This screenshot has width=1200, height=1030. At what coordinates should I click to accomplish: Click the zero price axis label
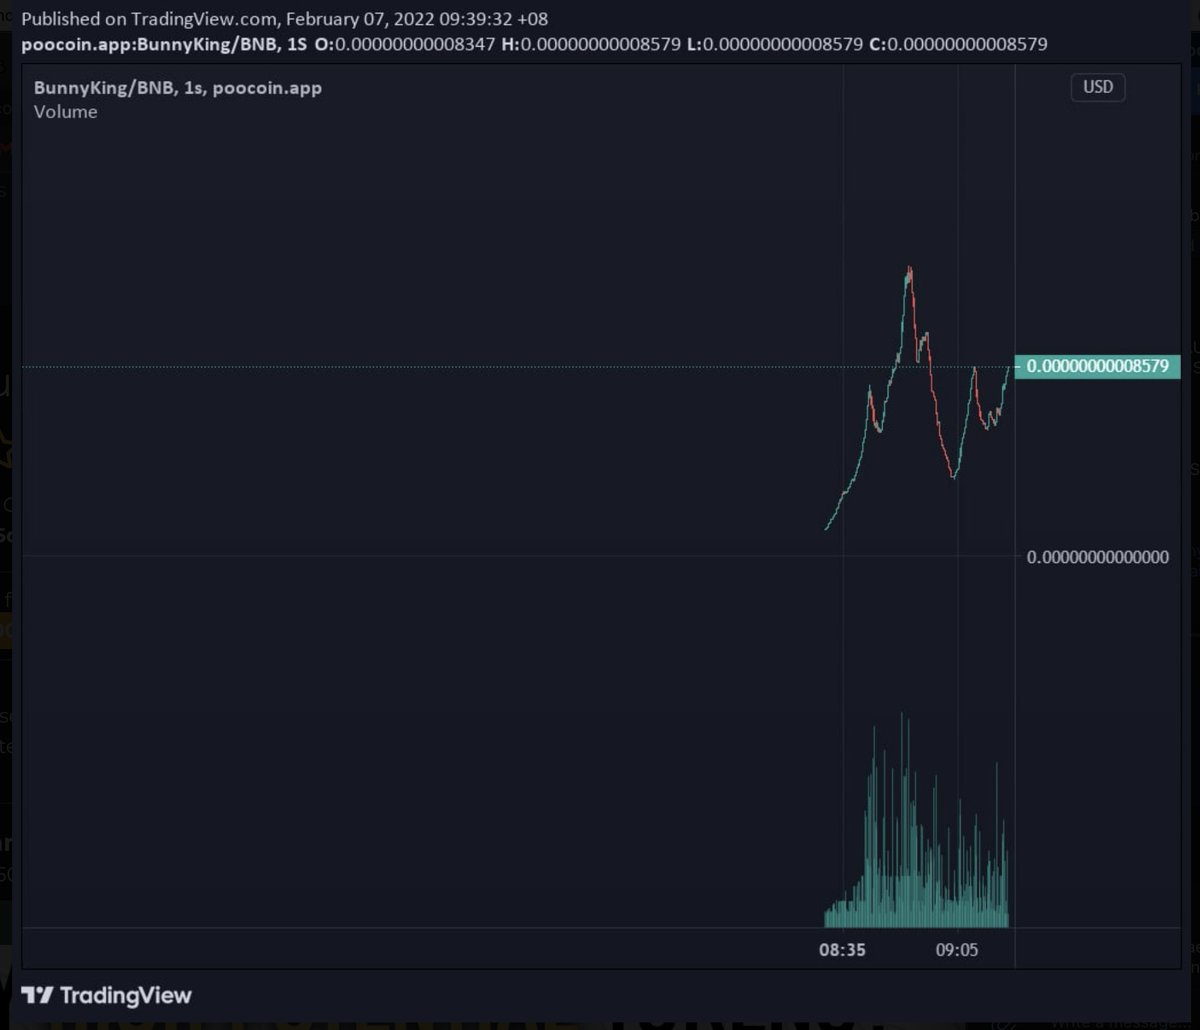tap(1097, 557)
